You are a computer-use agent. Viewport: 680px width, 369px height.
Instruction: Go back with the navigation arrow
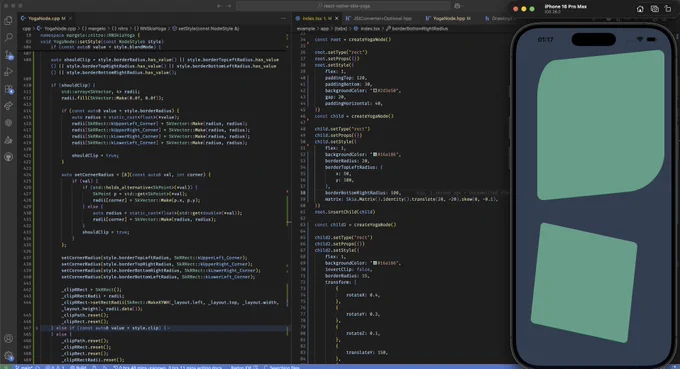[x=219, y=6]
